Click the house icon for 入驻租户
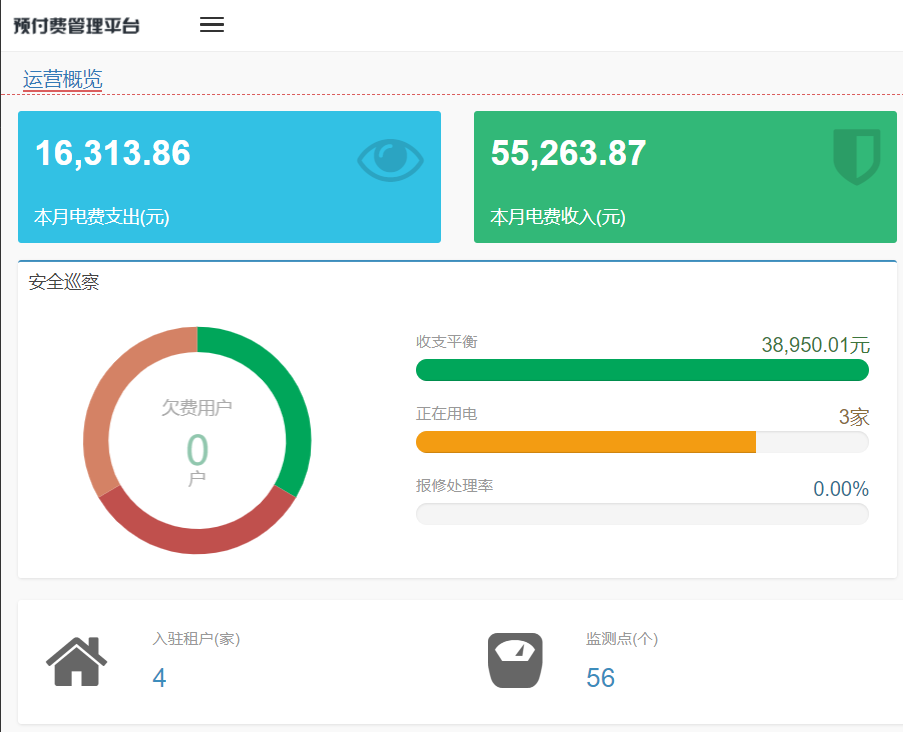The width and height of the screenshot is (903, 732). [76, 661]
